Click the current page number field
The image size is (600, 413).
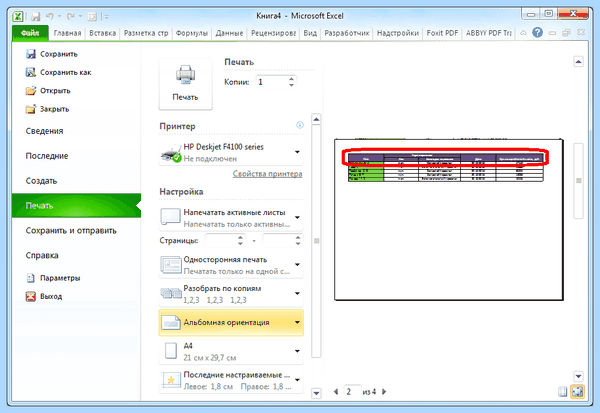[x=352, y=392]
